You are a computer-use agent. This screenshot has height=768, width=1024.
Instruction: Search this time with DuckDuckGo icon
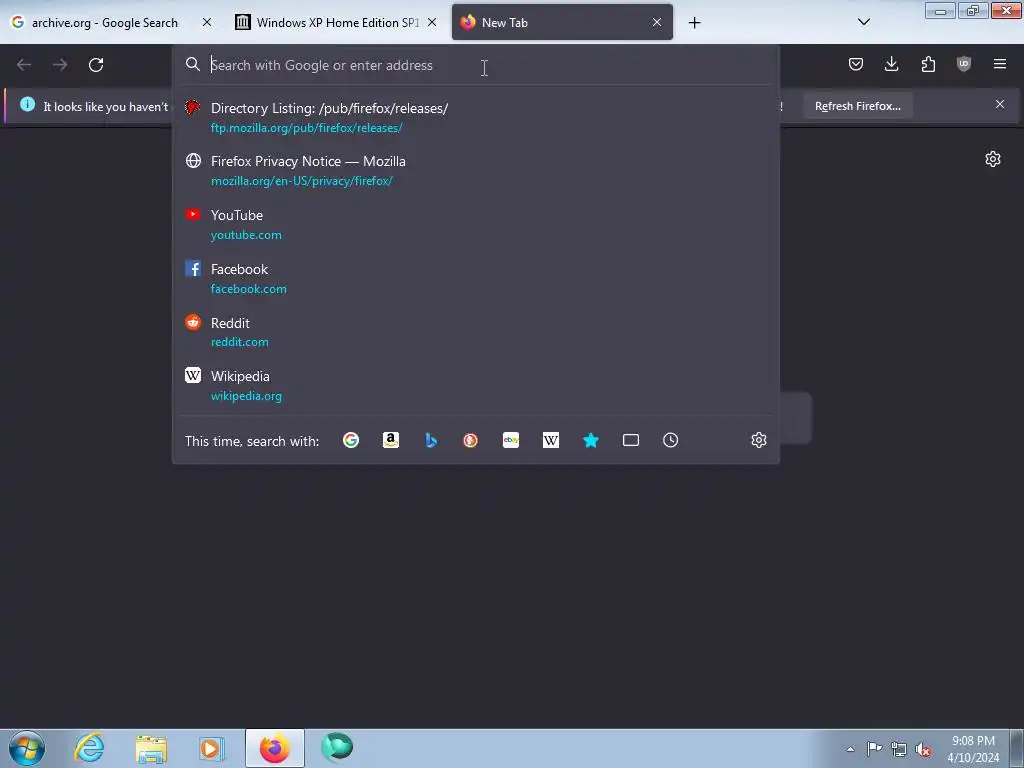pyautogui.click(x=470, y=440)
